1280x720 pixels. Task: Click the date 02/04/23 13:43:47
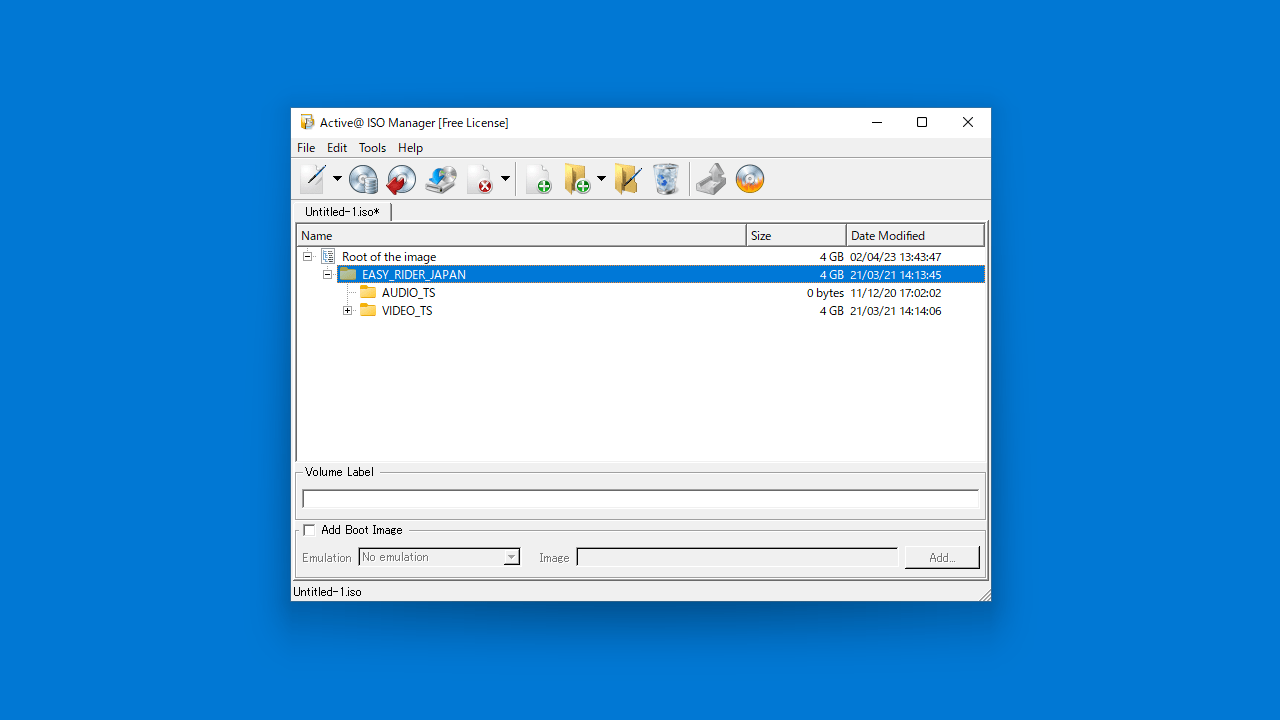(x=896, y=257)
